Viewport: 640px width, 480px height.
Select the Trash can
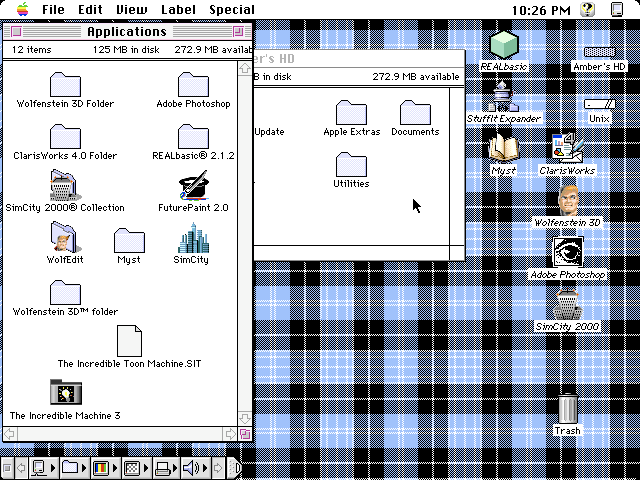click(x=567, y=408)
